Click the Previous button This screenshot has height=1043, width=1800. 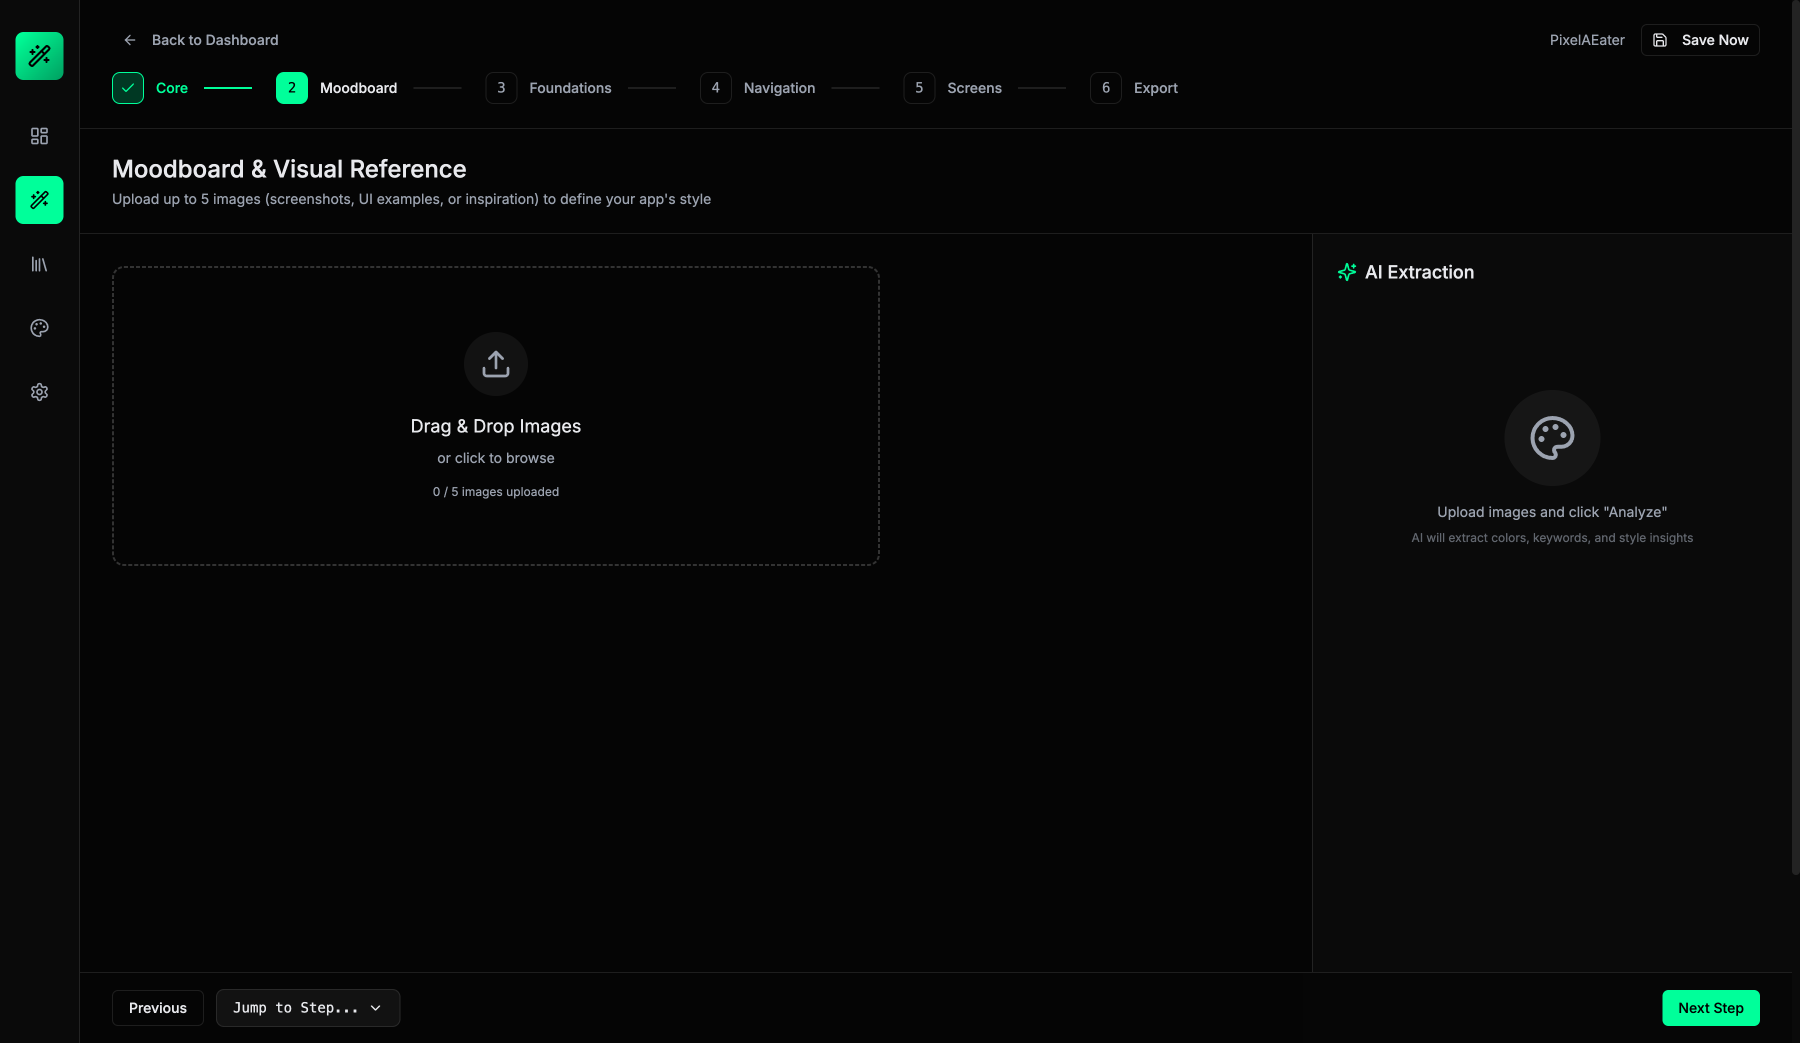click(x=158, y=1008)
